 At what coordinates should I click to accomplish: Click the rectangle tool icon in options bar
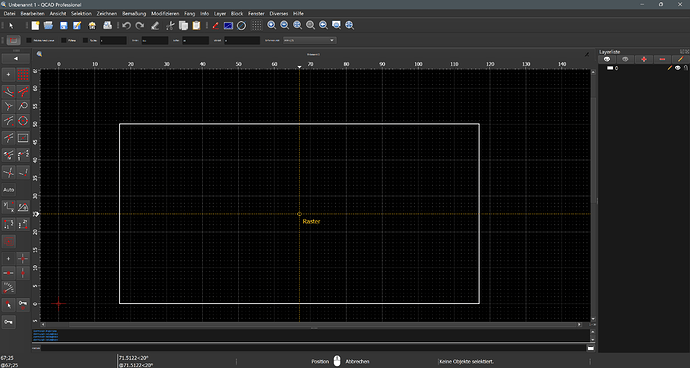pyautogui.click(x=14, y=40)
